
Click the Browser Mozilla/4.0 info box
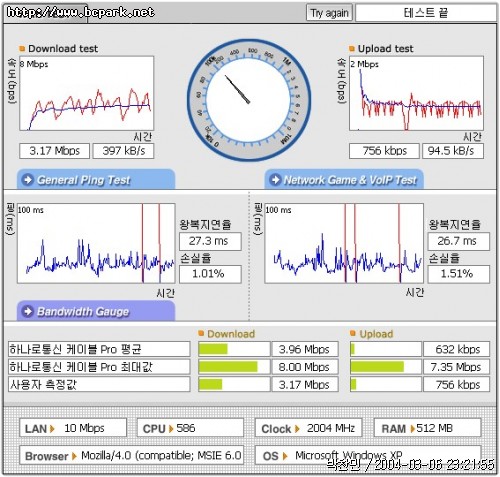click(131, 455)
